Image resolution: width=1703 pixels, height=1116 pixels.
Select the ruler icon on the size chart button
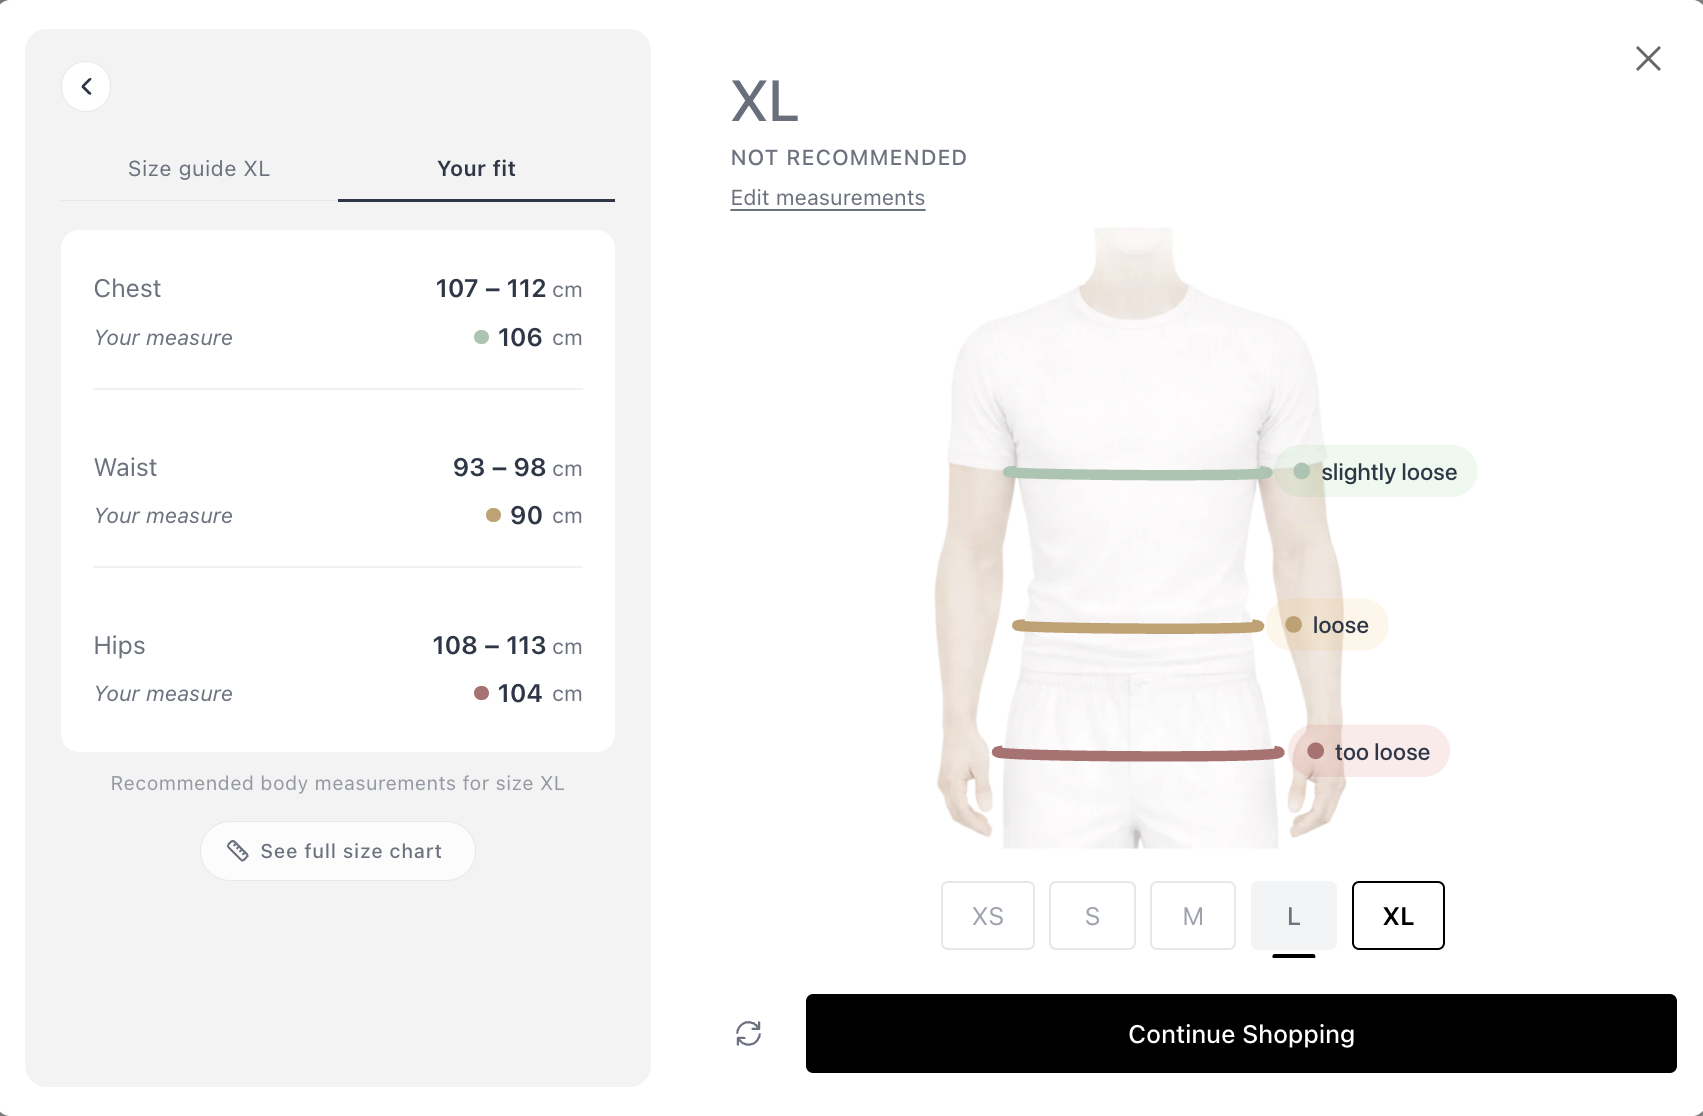point(238,850)
